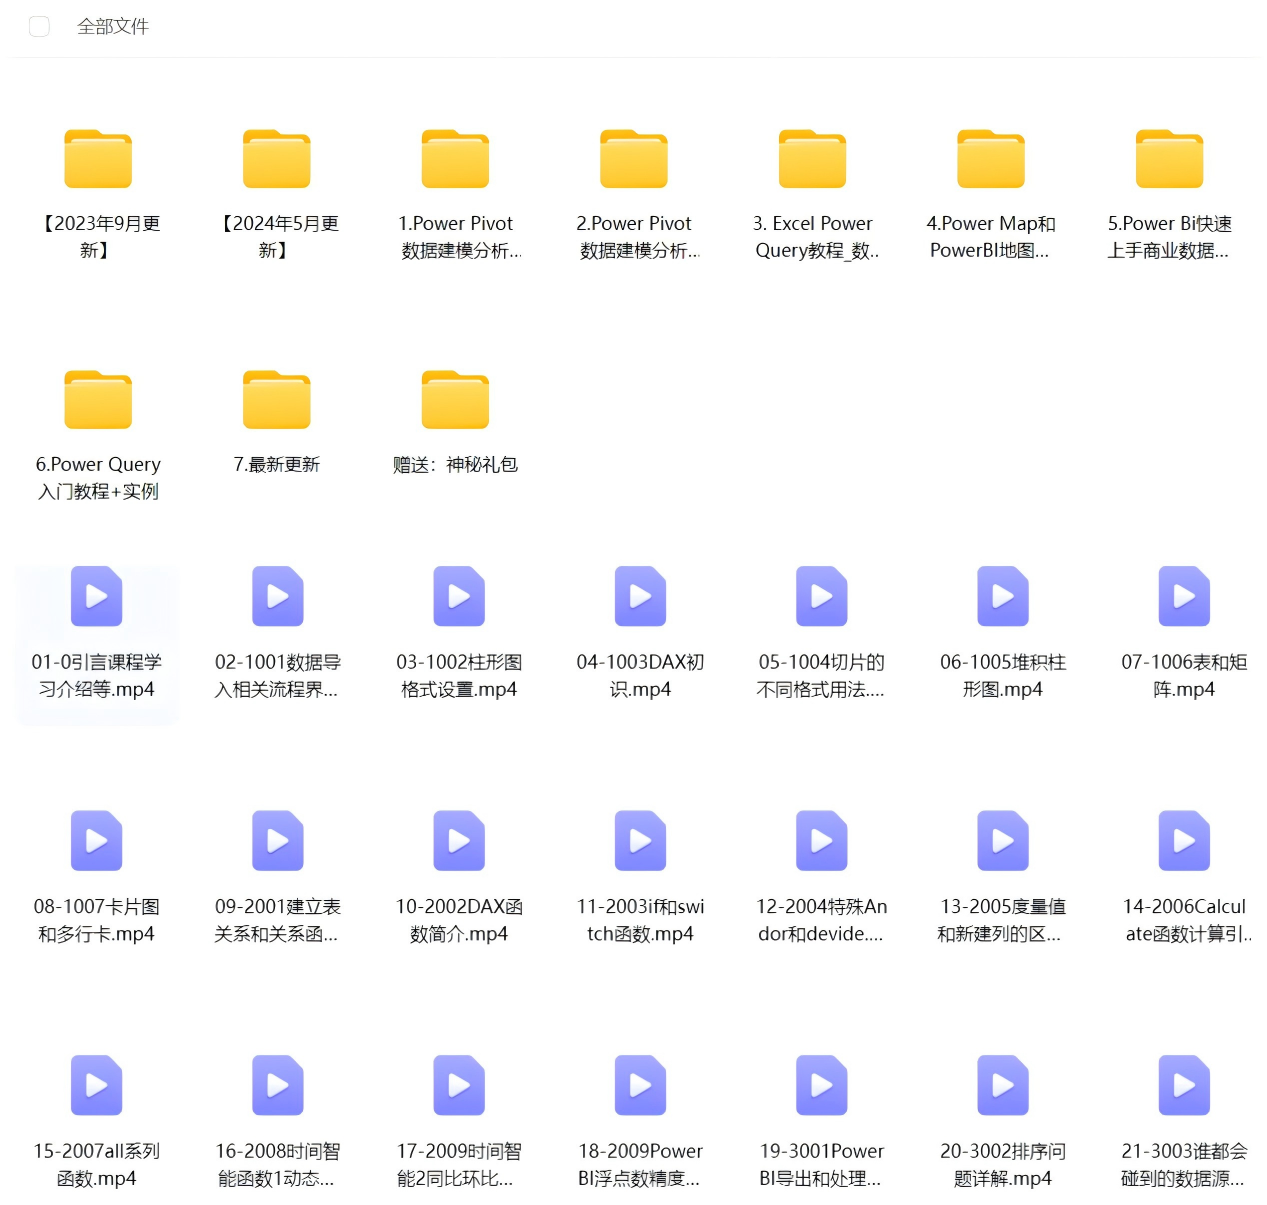The width and height of the screenshot is (1267, 1205).
Task: Open the 4.Power Map和PowerBI地图 folder
Action: point(990,159)
